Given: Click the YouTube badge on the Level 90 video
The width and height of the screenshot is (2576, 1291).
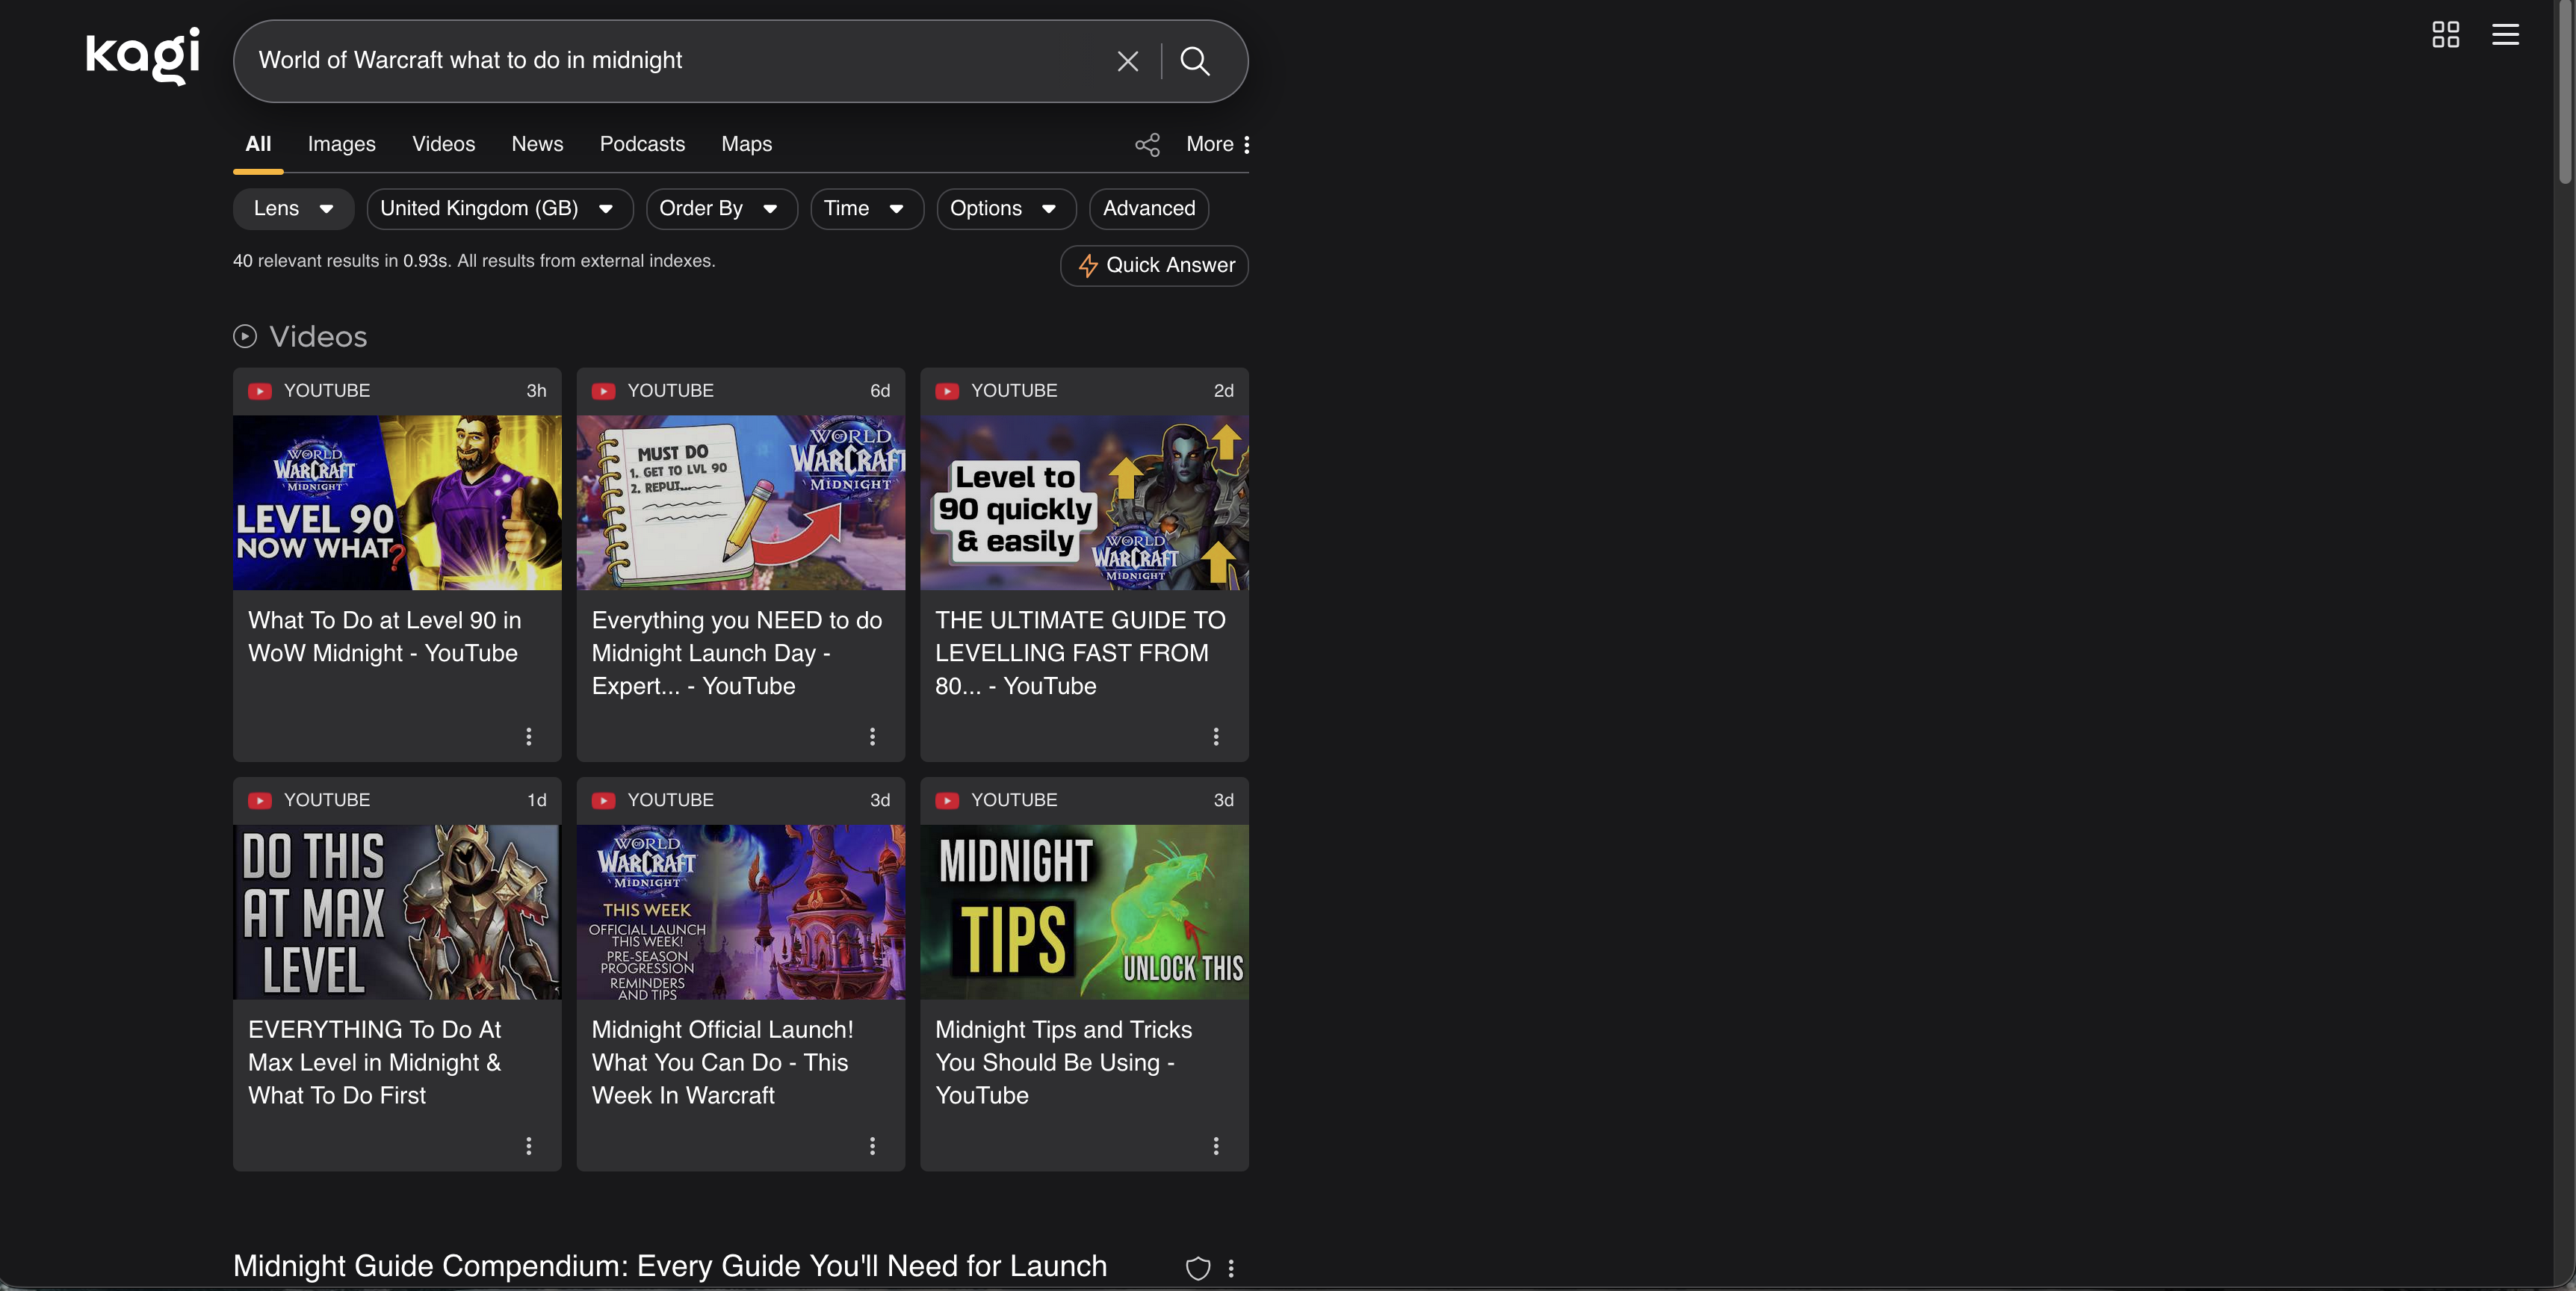Looking at the screenshot, I should coord(309,391).
